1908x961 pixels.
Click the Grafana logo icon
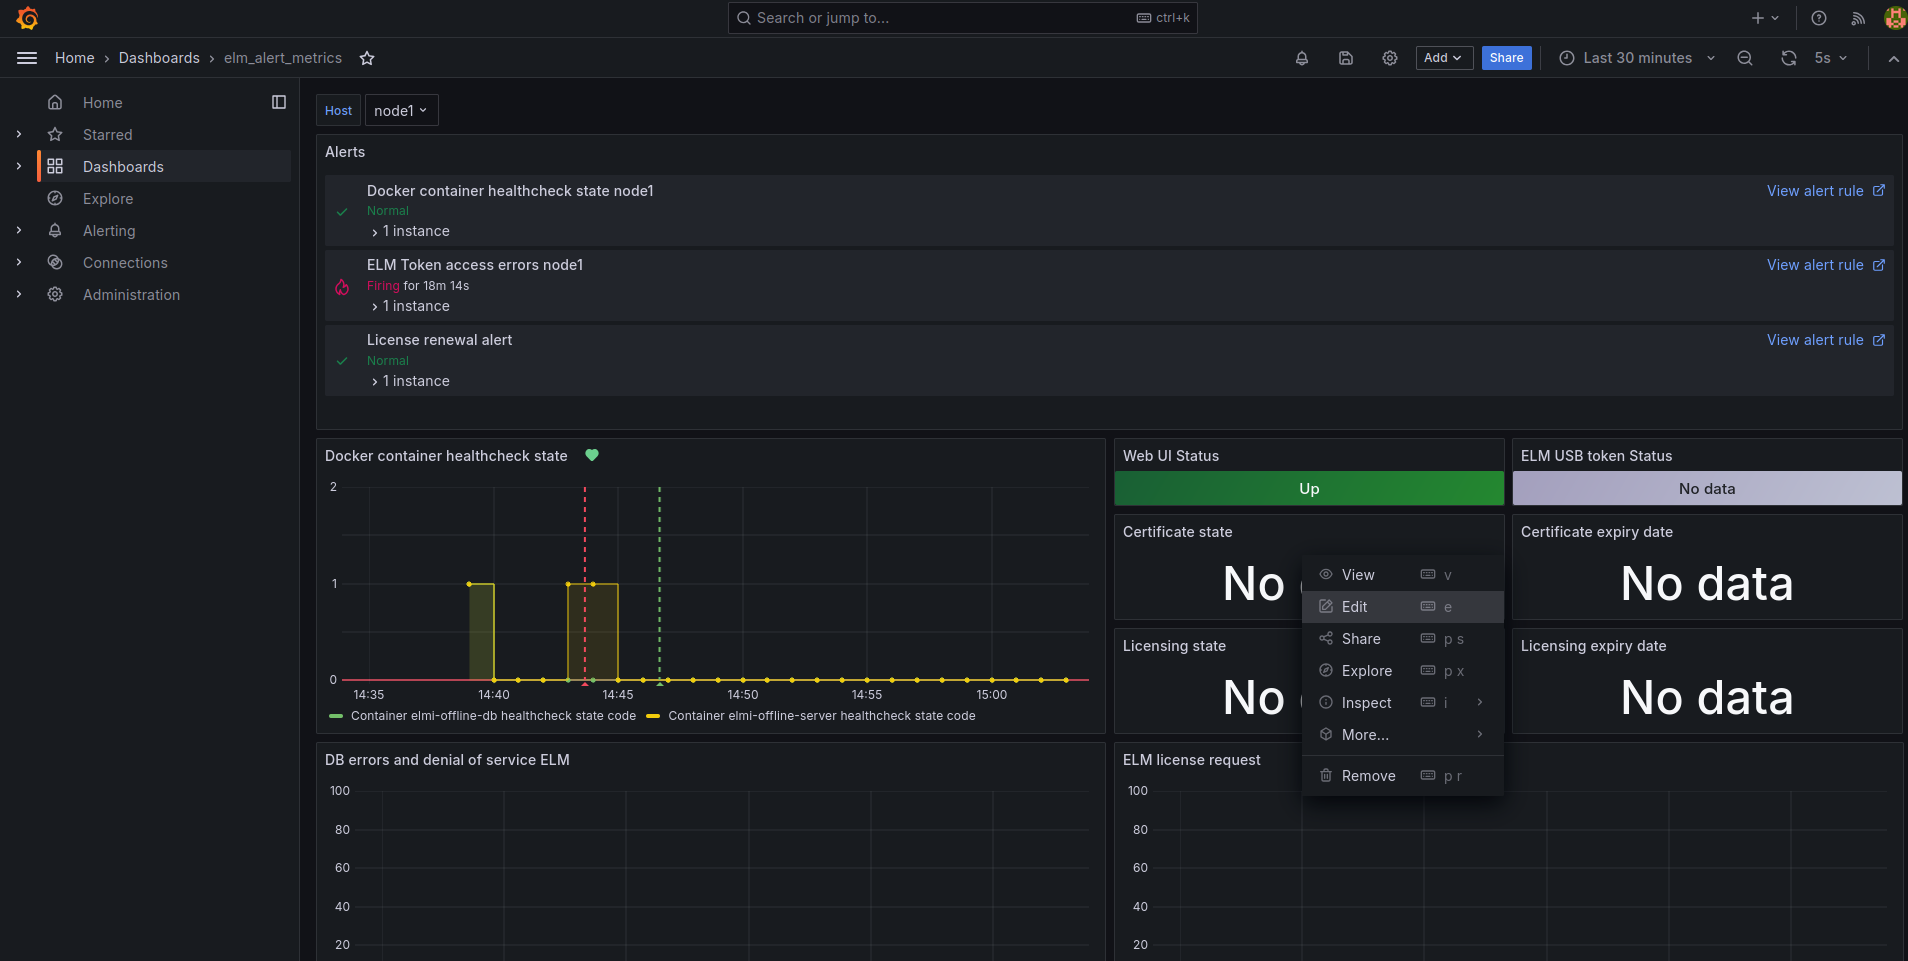pyautogui.click(x=27, y=18)
